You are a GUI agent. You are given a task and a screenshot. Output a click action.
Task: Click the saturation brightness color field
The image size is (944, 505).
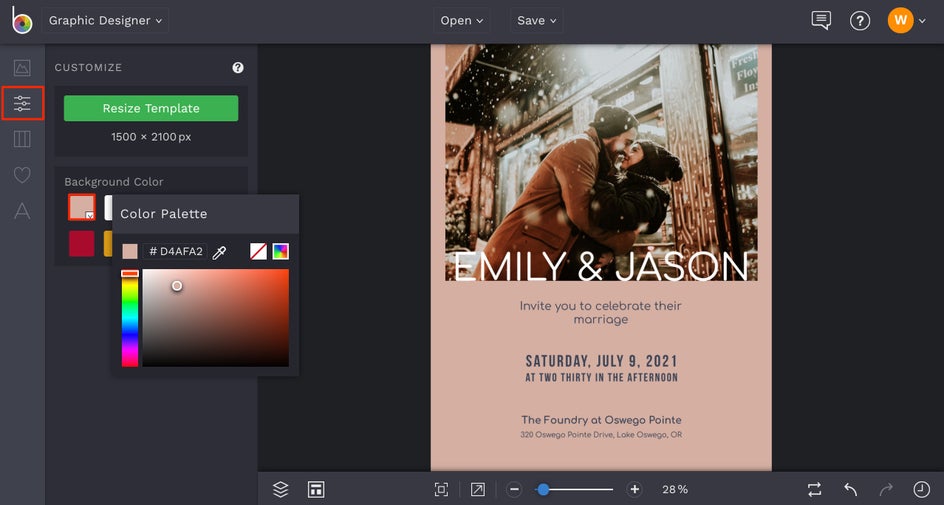(x=216, y=318)
